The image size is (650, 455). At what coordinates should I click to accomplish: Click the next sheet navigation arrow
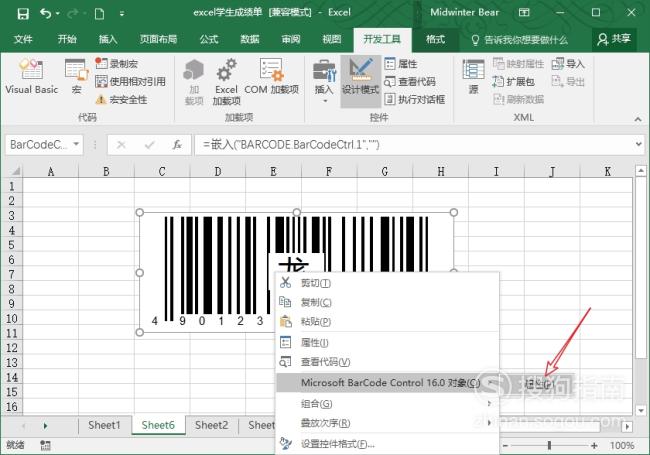(45, 426)
